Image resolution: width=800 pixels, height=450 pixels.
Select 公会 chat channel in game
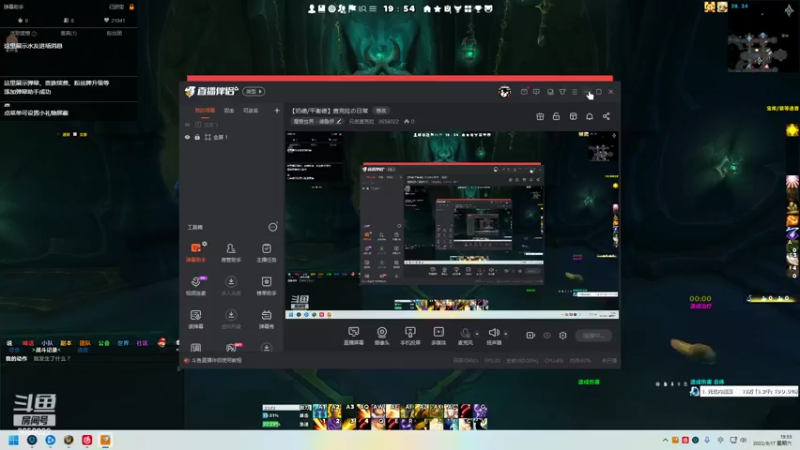coord(104,343)
